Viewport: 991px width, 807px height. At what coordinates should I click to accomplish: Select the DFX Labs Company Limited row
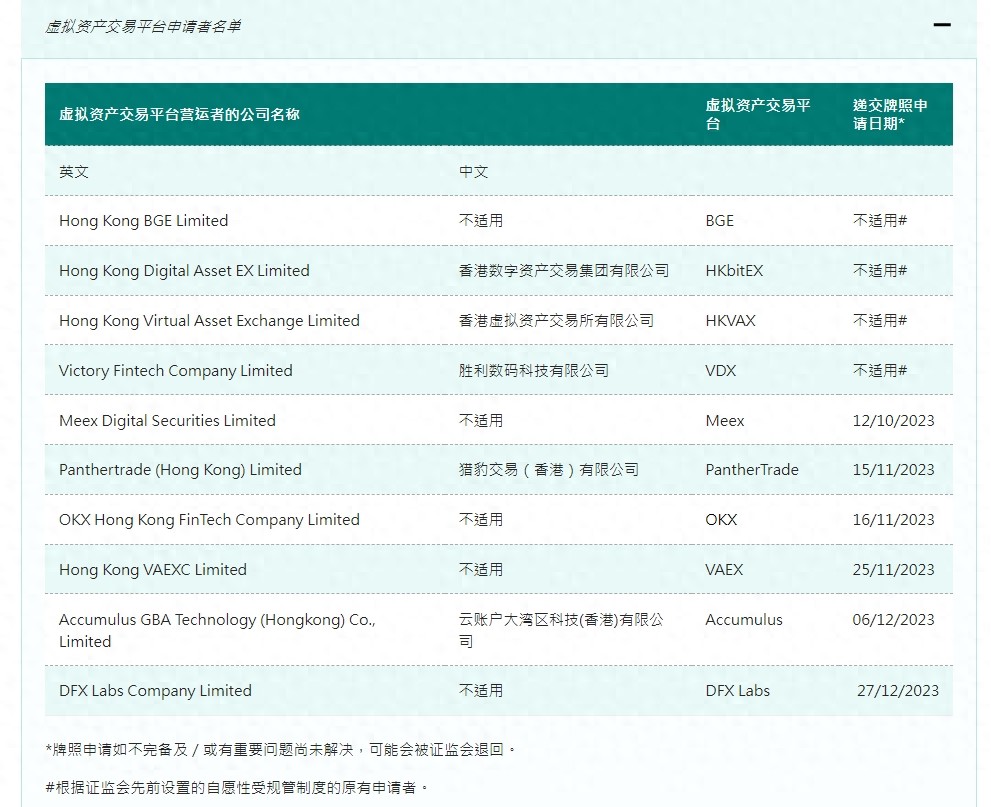click(154, 690)
